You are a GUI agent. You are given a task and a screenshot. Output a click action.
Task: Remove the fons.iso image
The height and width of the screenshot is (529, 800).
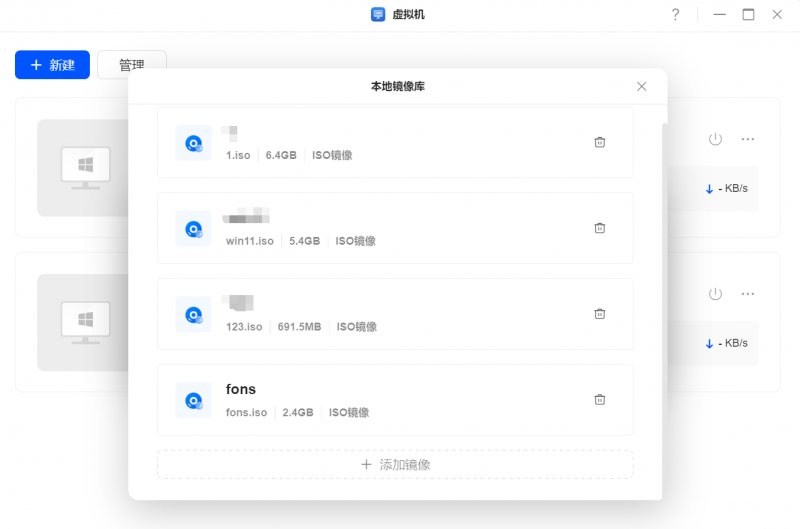(x=600, y=400)
